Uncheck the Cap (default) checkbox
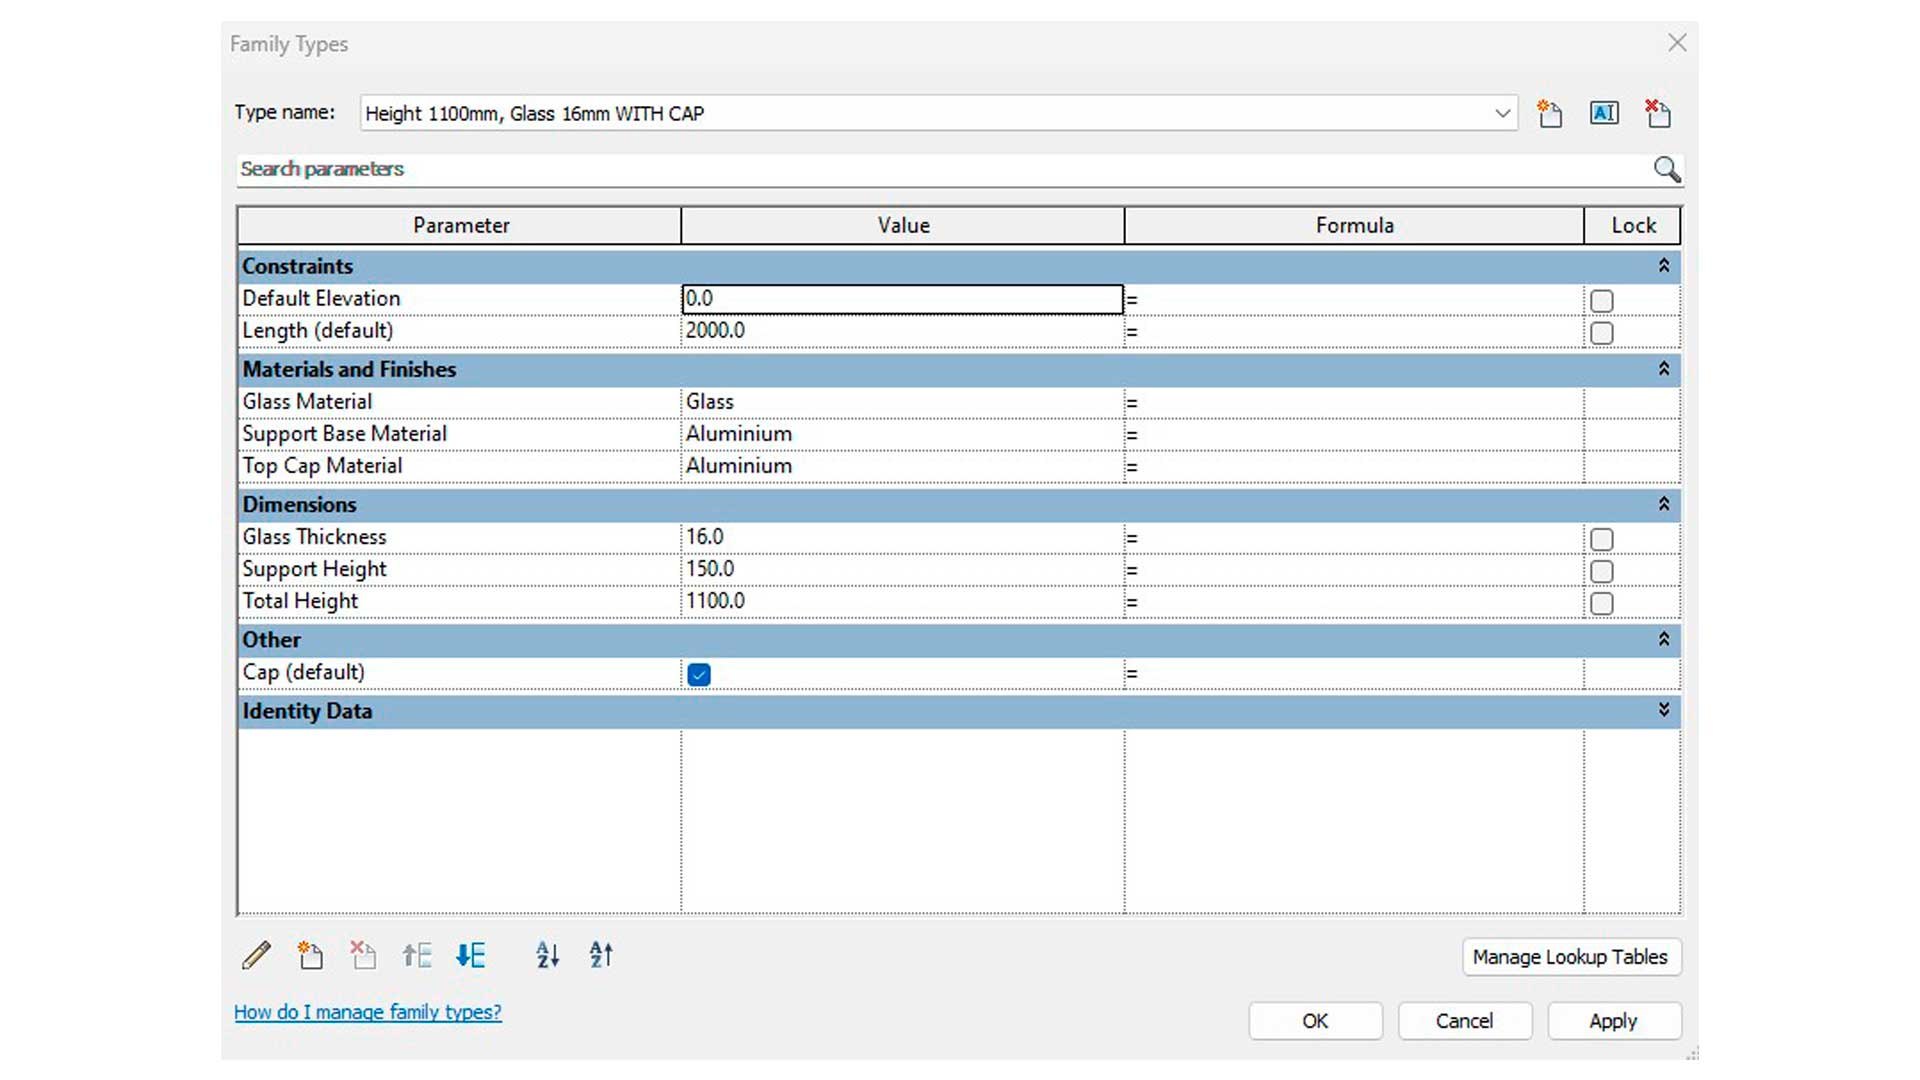 click(x=699, y=675)
